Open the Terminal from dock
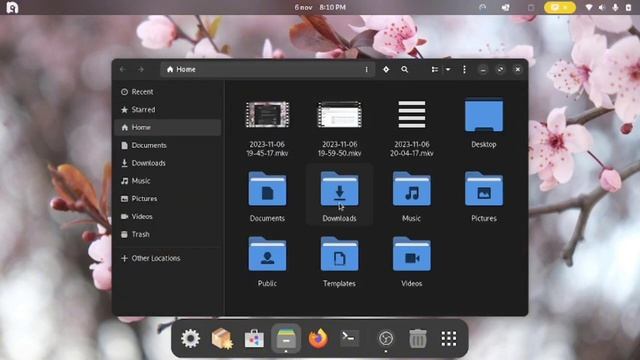This screenshot has height=360, width=640. [350, 338]
